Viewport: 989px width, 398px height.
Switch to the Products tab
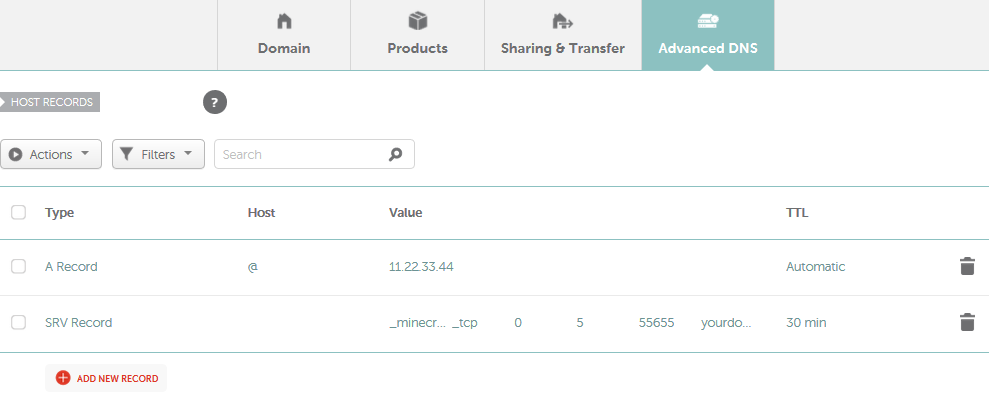pyautogui.click(x=418, y=35)
